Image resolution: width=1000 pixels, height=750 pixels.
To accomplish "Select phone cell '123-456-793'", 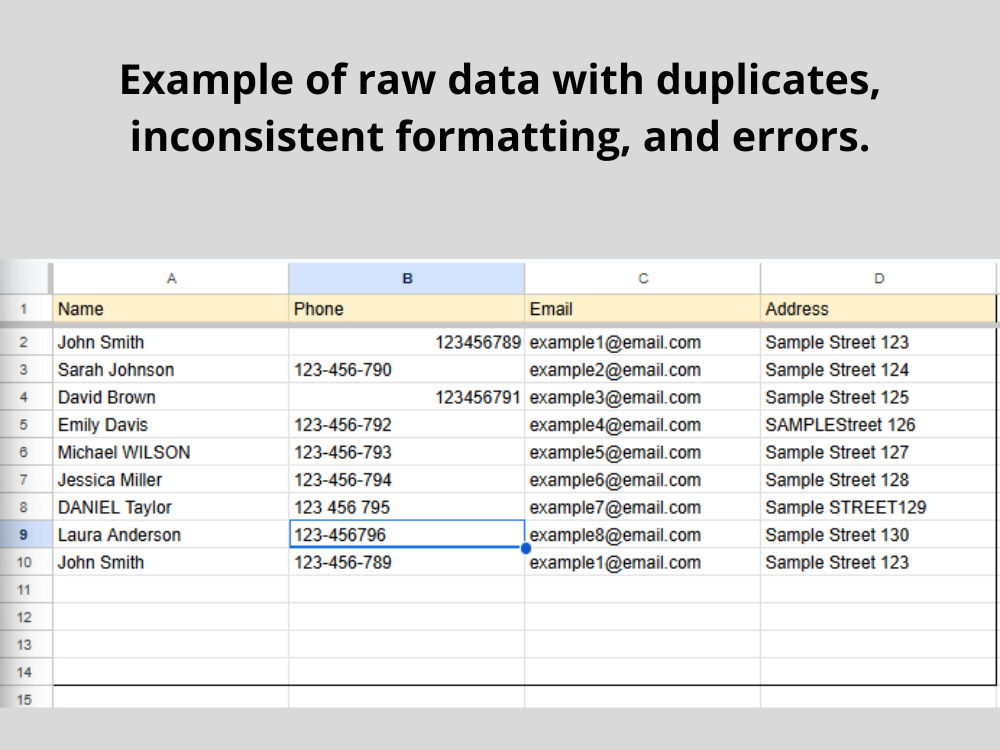I will [407, 452].
